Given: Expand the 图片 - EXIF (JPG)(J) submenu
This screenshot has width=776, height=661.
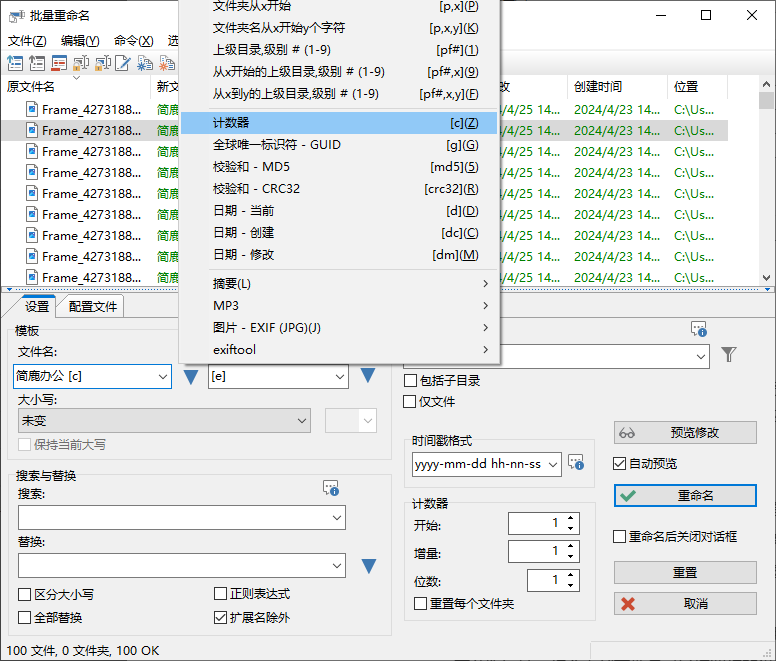Looking at the screenshot, I should (x=340, y=328).
